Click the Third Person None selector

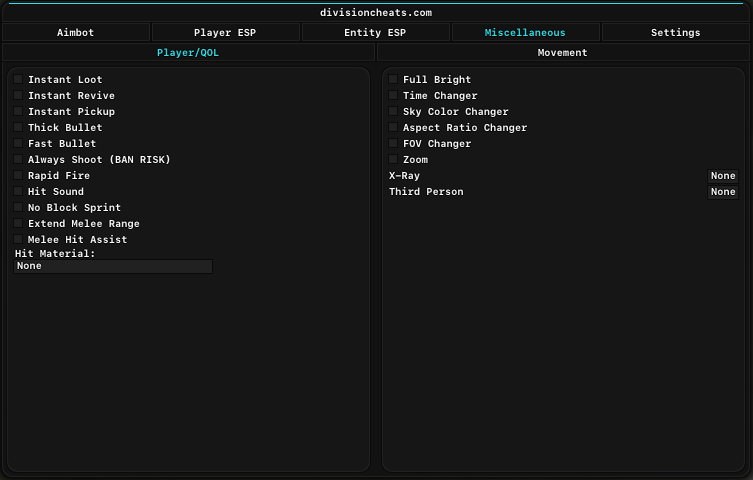722,192
